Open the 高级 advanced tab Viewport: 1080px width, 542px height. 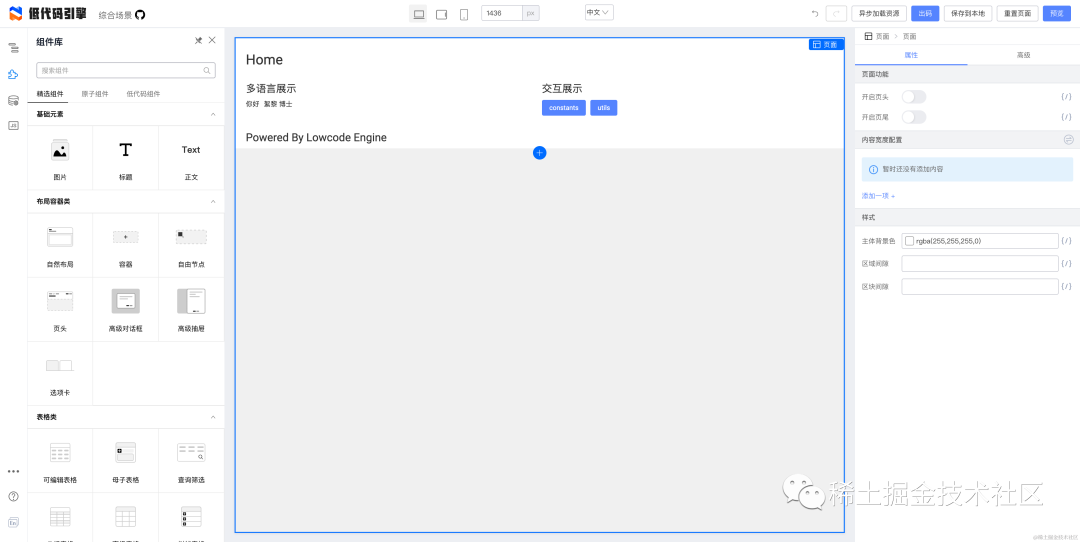[x=1024, y=55]
